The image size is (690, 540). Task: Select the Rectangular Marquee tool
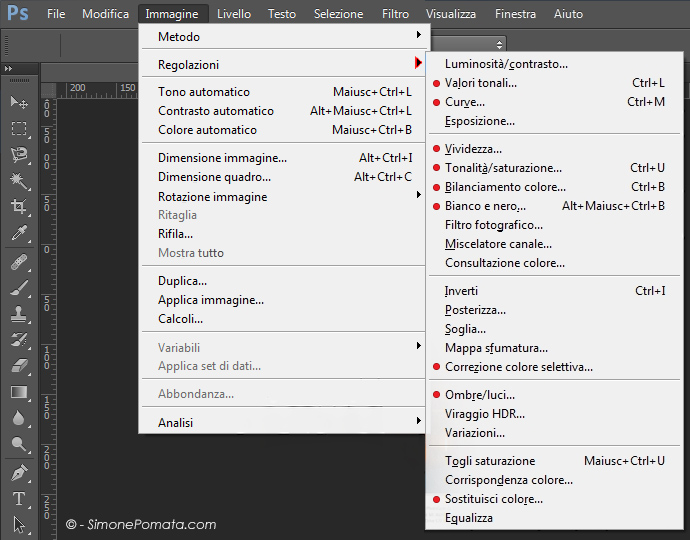pyautogui.click(x=19, y=128)
